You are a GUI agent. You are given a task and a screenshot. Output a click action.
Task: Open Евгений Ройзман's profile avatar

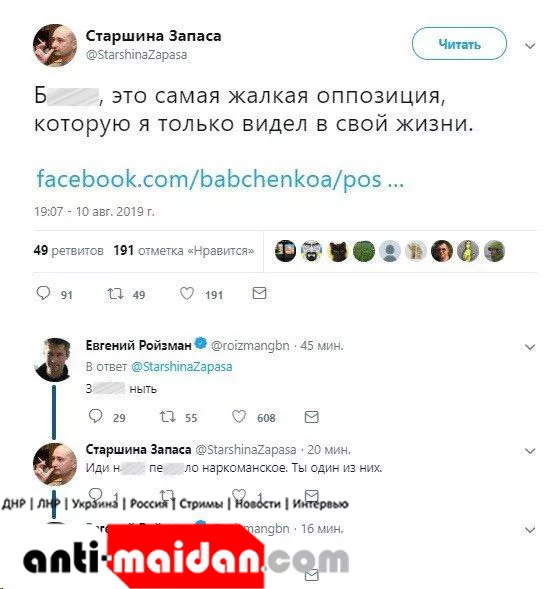click(55, 359)
